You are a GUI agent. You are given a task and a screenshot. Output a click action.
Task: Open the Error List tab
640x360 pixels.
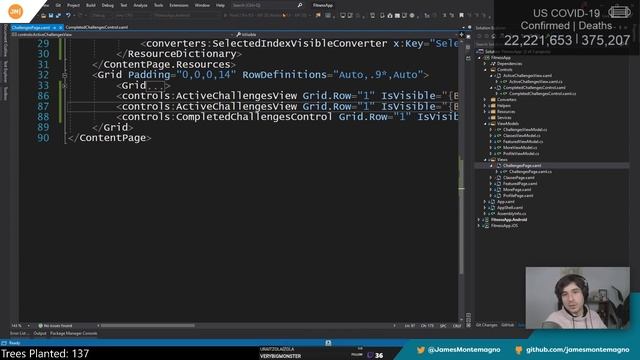point(19,333)
